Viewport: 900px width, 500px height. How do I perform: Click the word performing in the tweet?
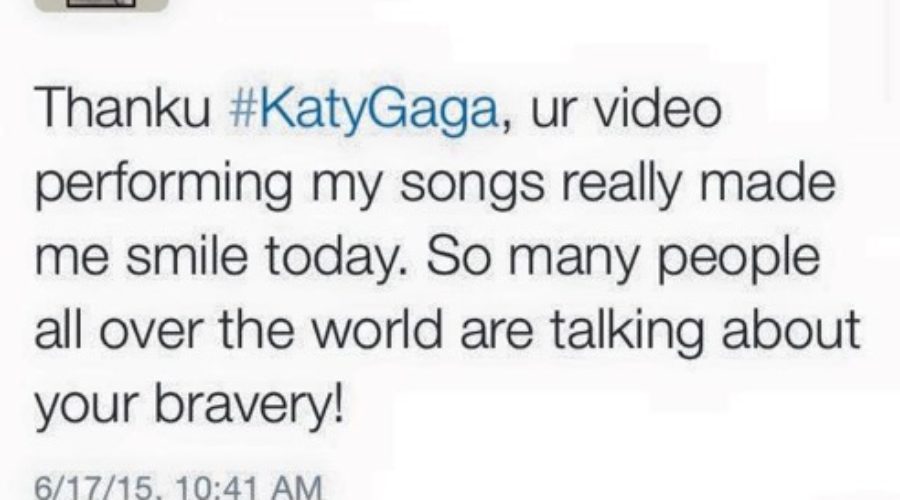point(164,187)
